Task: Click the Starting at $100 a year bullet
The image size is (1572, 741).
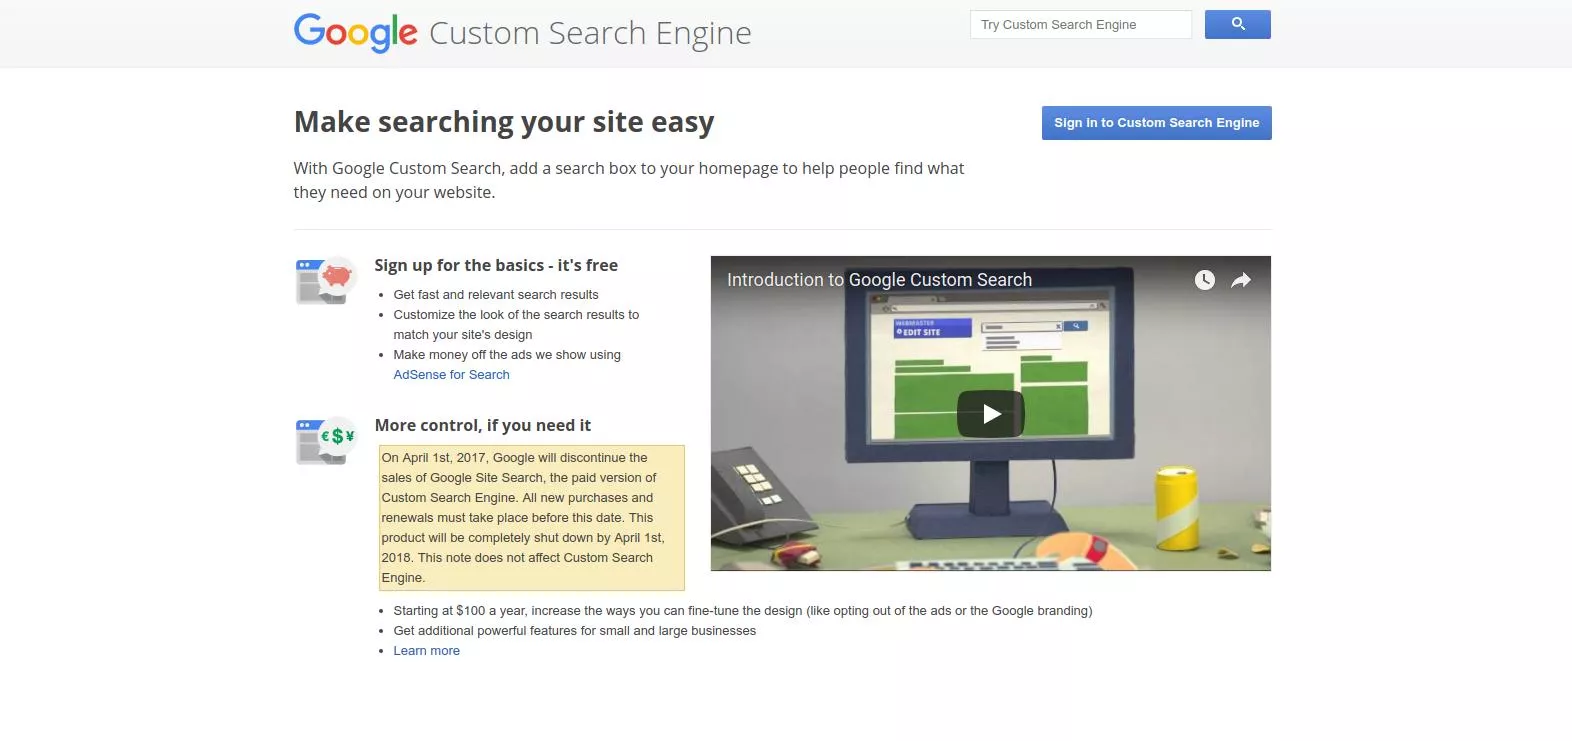Action: pos(743,611)
